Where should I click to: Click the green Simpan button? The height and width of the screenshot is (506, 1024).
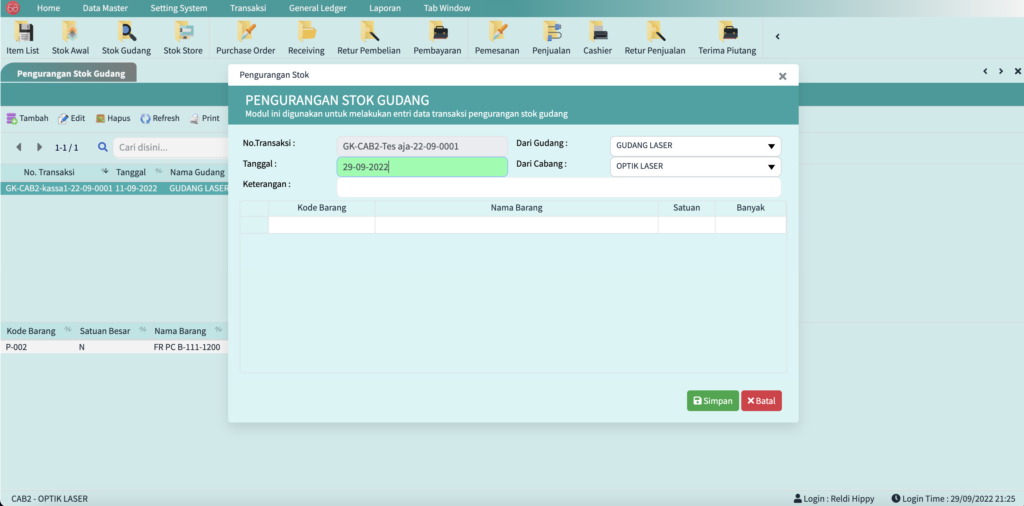pos(712,401)
